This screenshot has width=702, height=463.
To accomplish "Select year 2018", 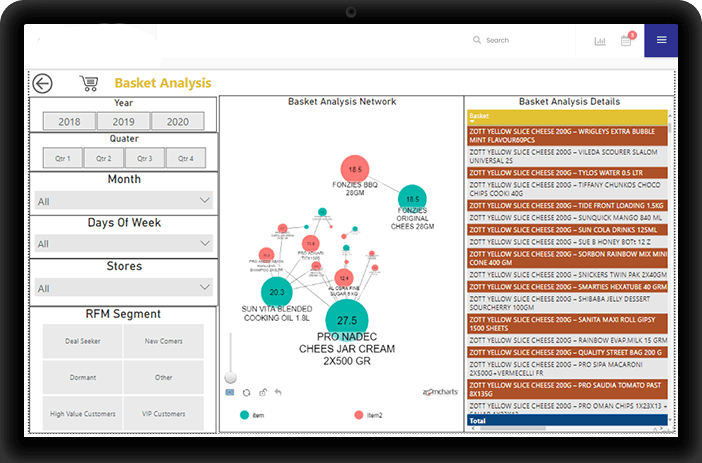I will [x=69, y=121].
